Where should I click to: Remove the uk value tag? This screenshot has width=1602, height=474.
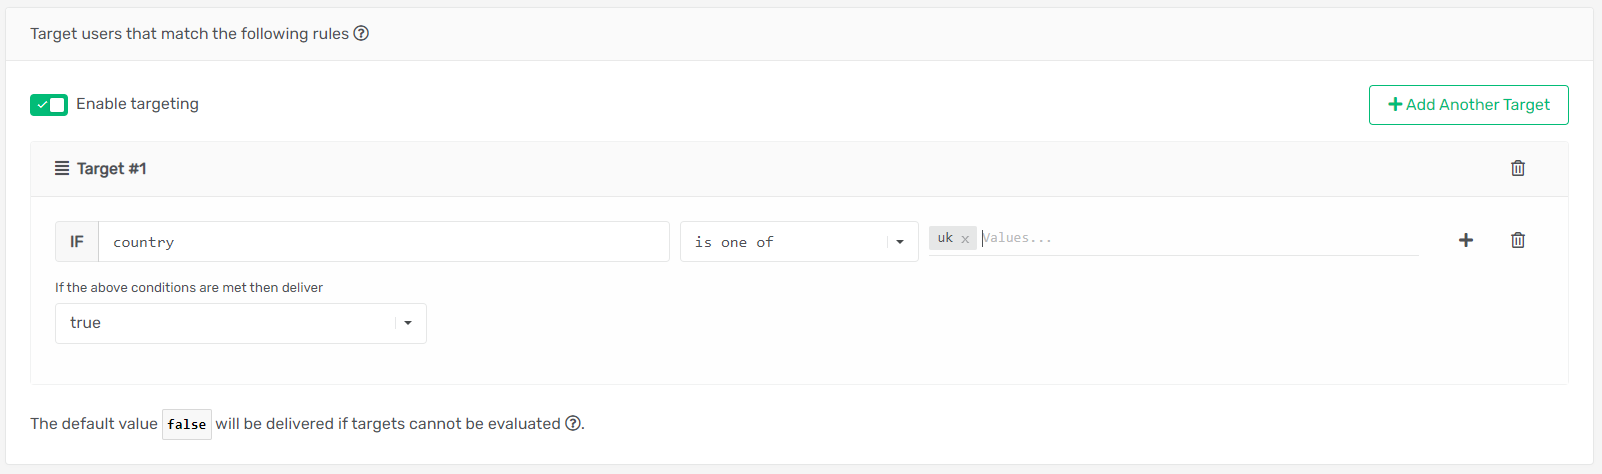point(965,239)
